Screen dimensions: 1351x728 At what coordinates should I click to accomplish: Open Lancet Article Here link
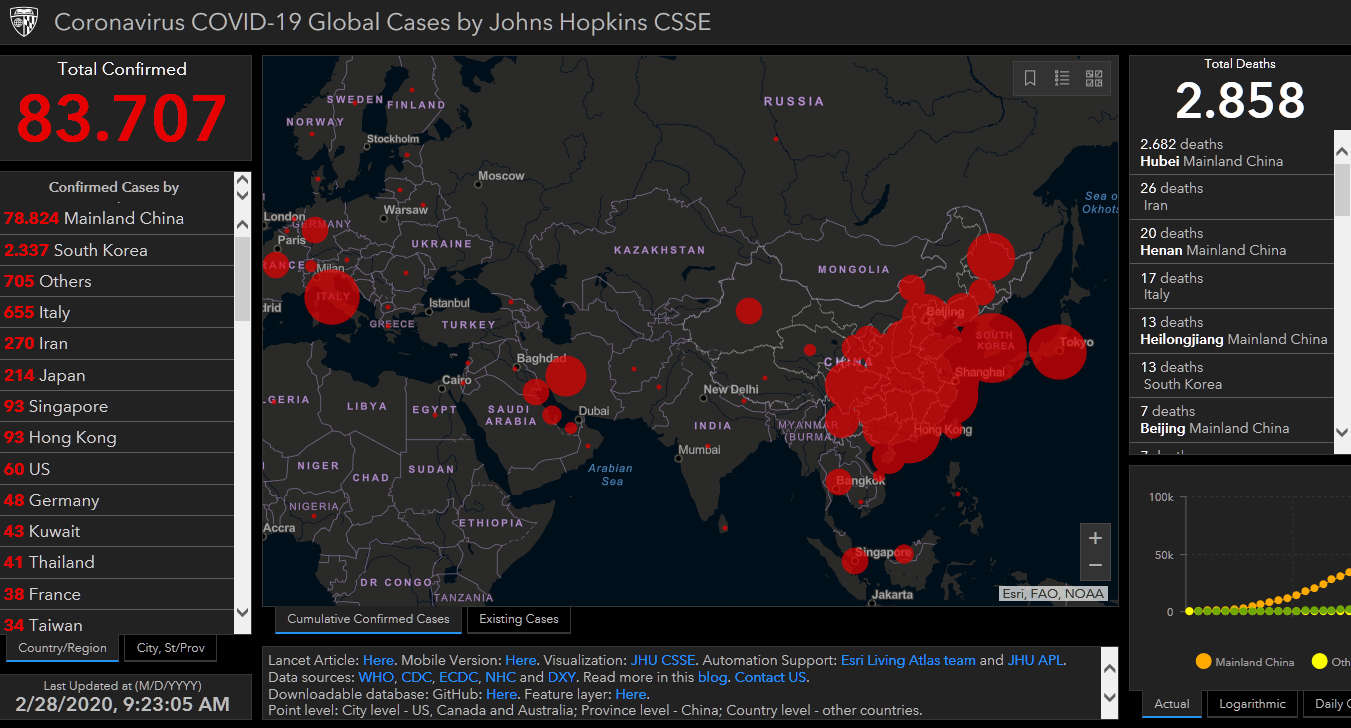click(x=378, y=660)
